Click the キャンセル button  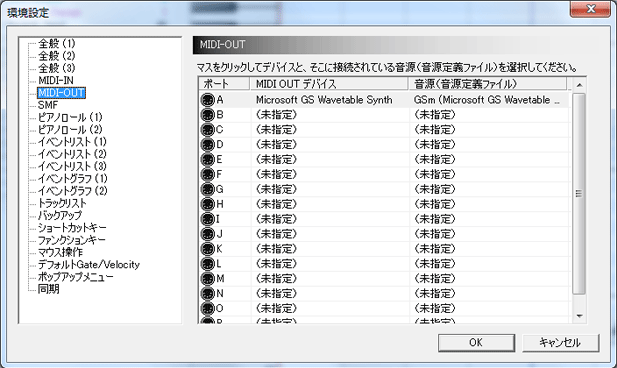pyautogui.click(x=560, y=343)
